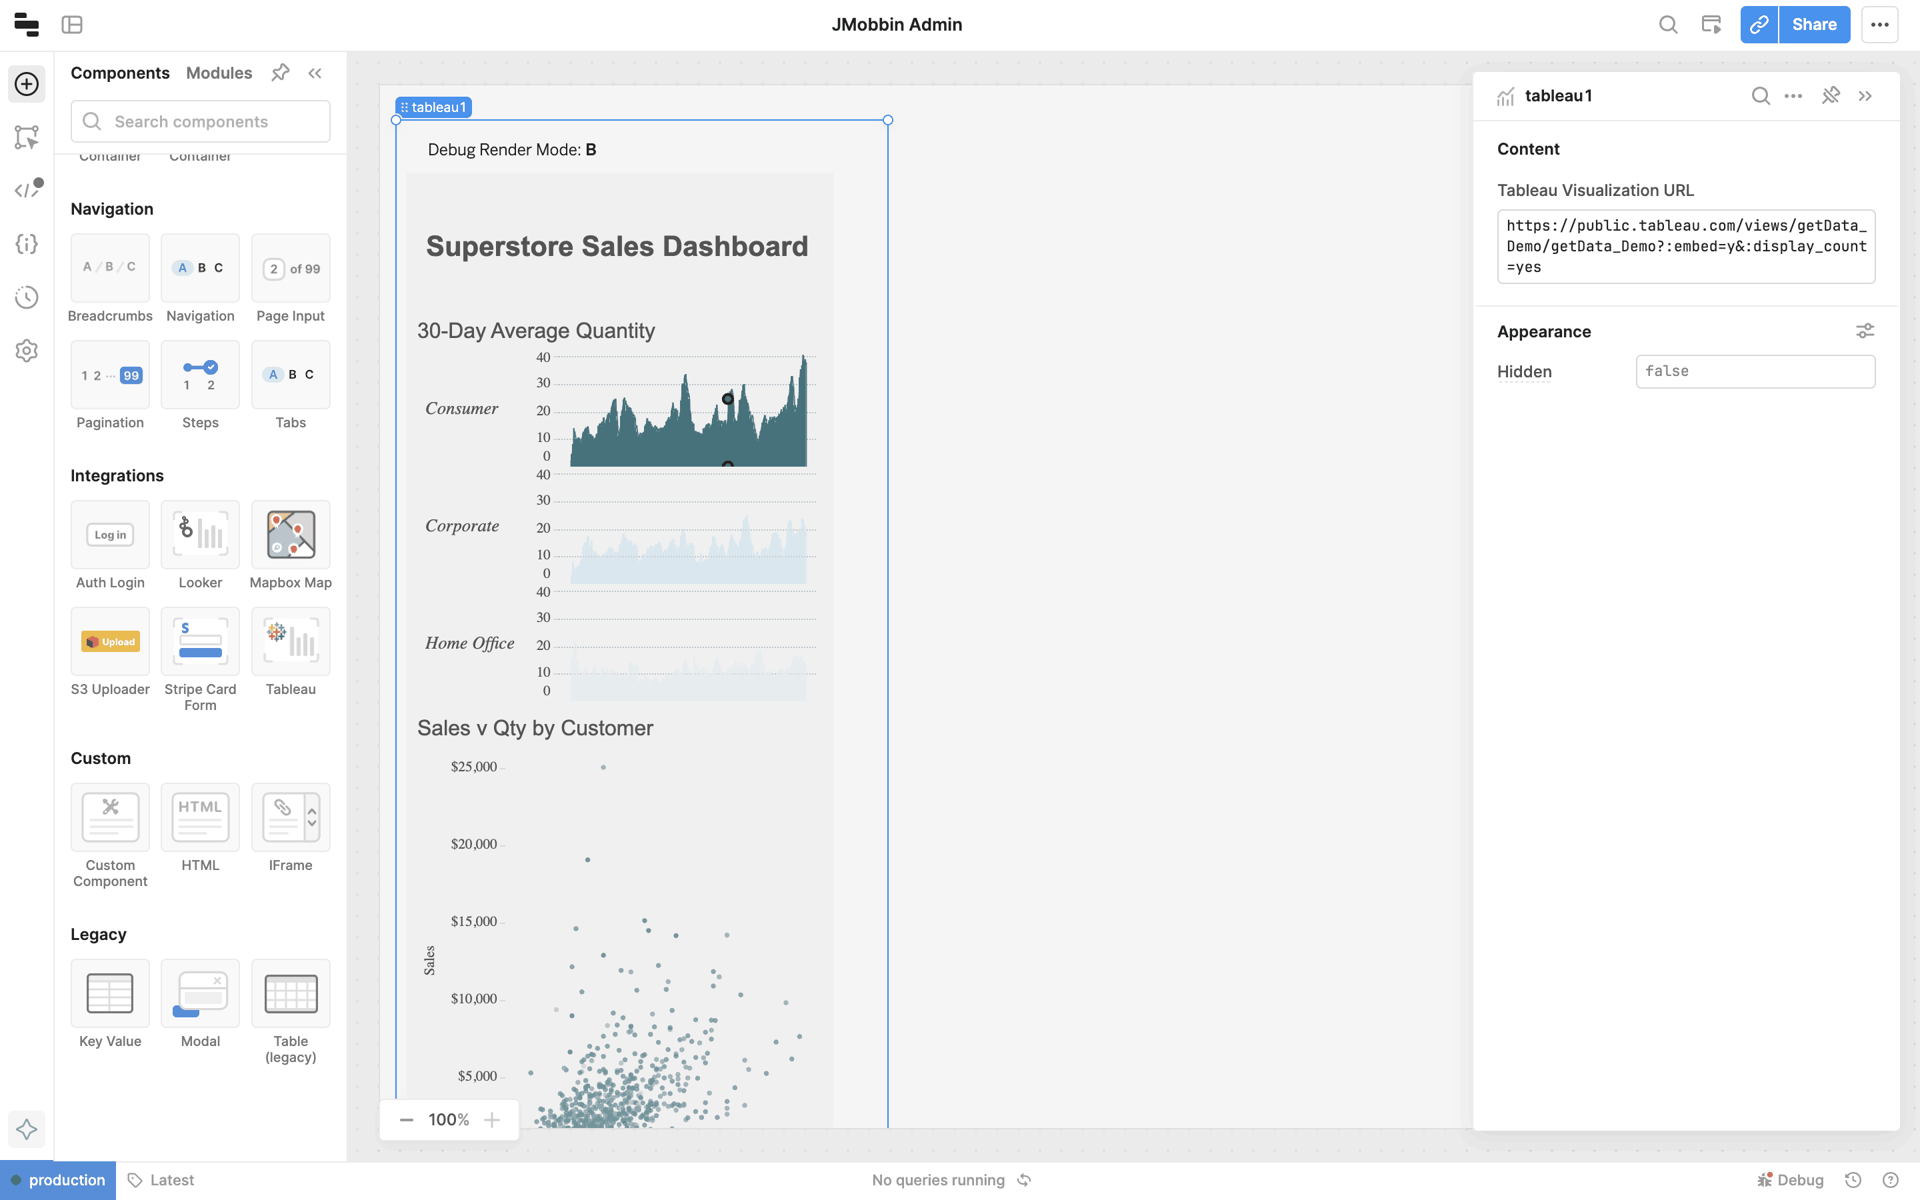Select the Key Value legacy component
Viewport: 1920px width, 1200px height.
click(x=110, y=1004)
